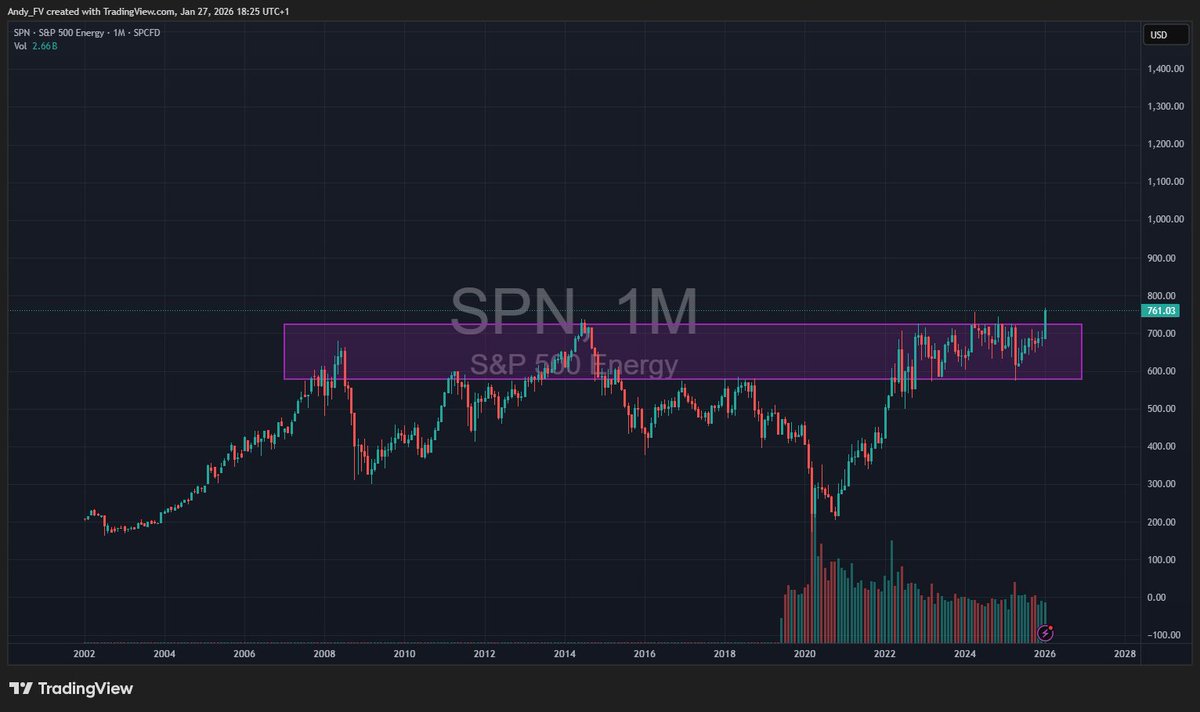Image resolution: width=1200 pixels, height=712 pixels.
Task: Click the 2028 time axis label
Action: pyautogui.click(x=1125, y=654)
